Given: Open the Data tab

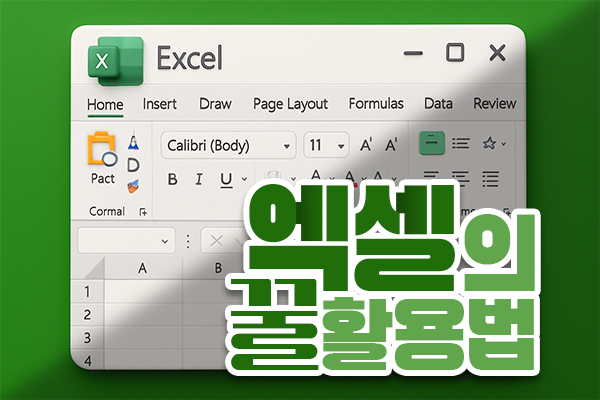Looking at the screenshot, I should [x=439, y=104].
